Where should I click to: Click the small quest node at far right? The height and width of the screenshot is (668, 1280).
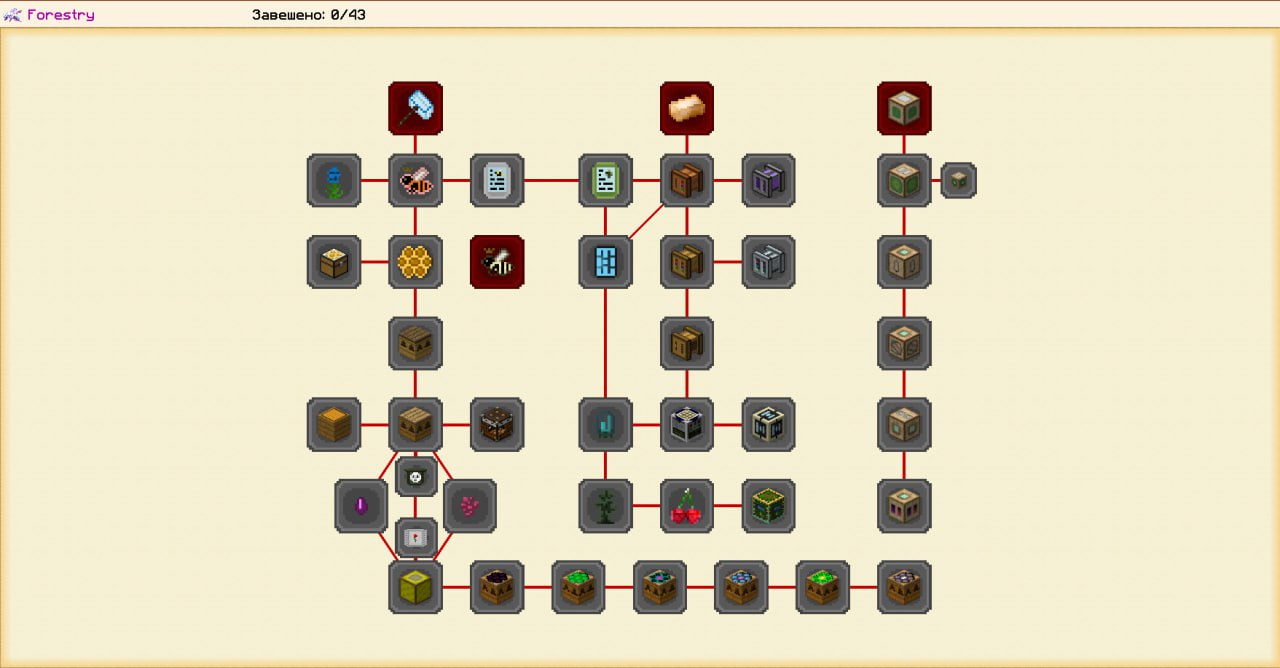(x=959, y=181)
